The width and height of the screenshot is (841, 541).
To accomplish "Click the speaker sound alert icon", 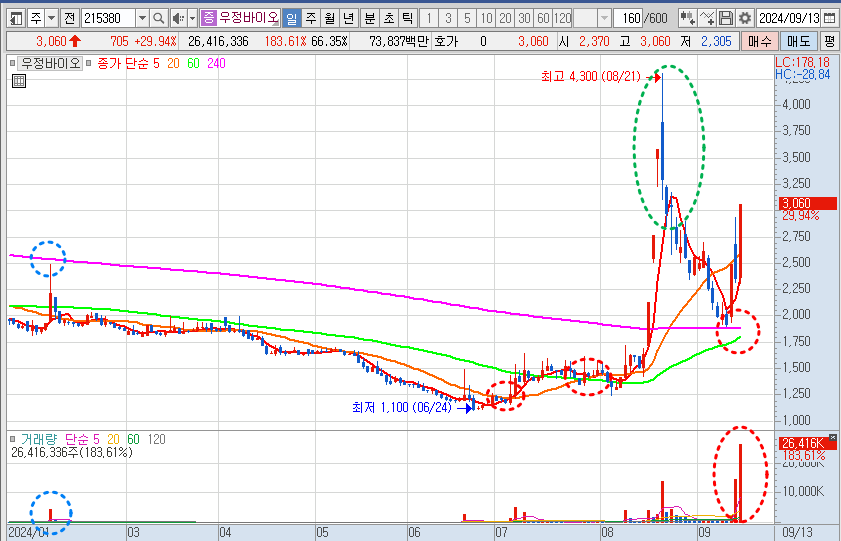I will point(178,19).
